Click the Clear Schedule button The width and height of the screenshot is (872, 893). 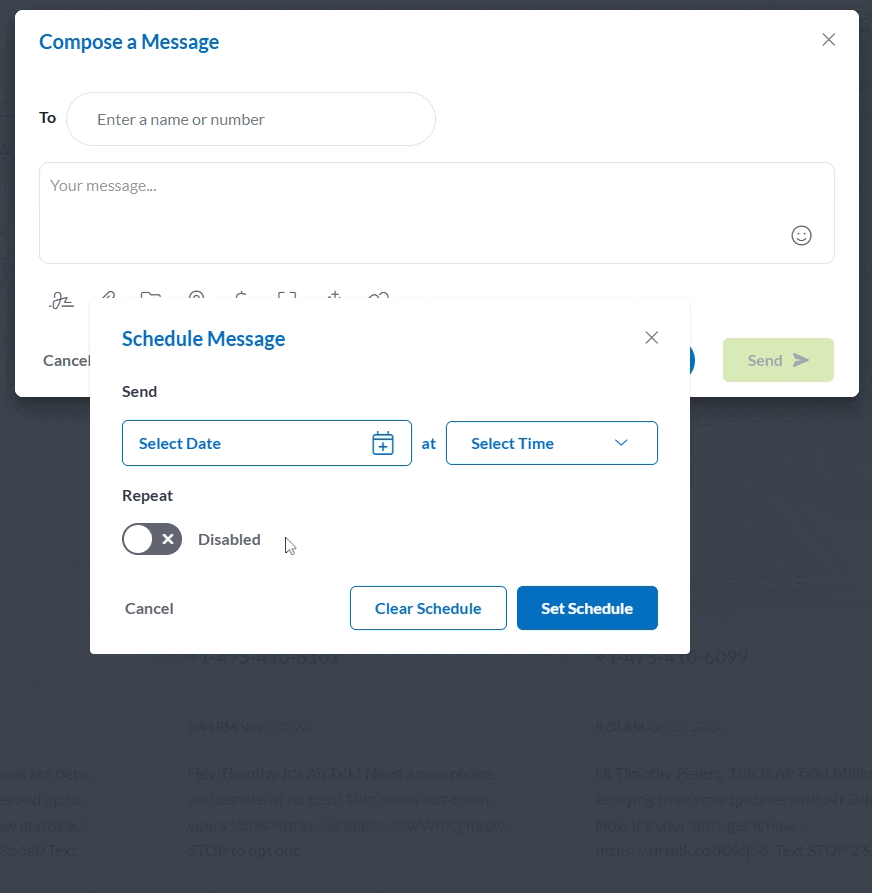click(x=428, y=608)
